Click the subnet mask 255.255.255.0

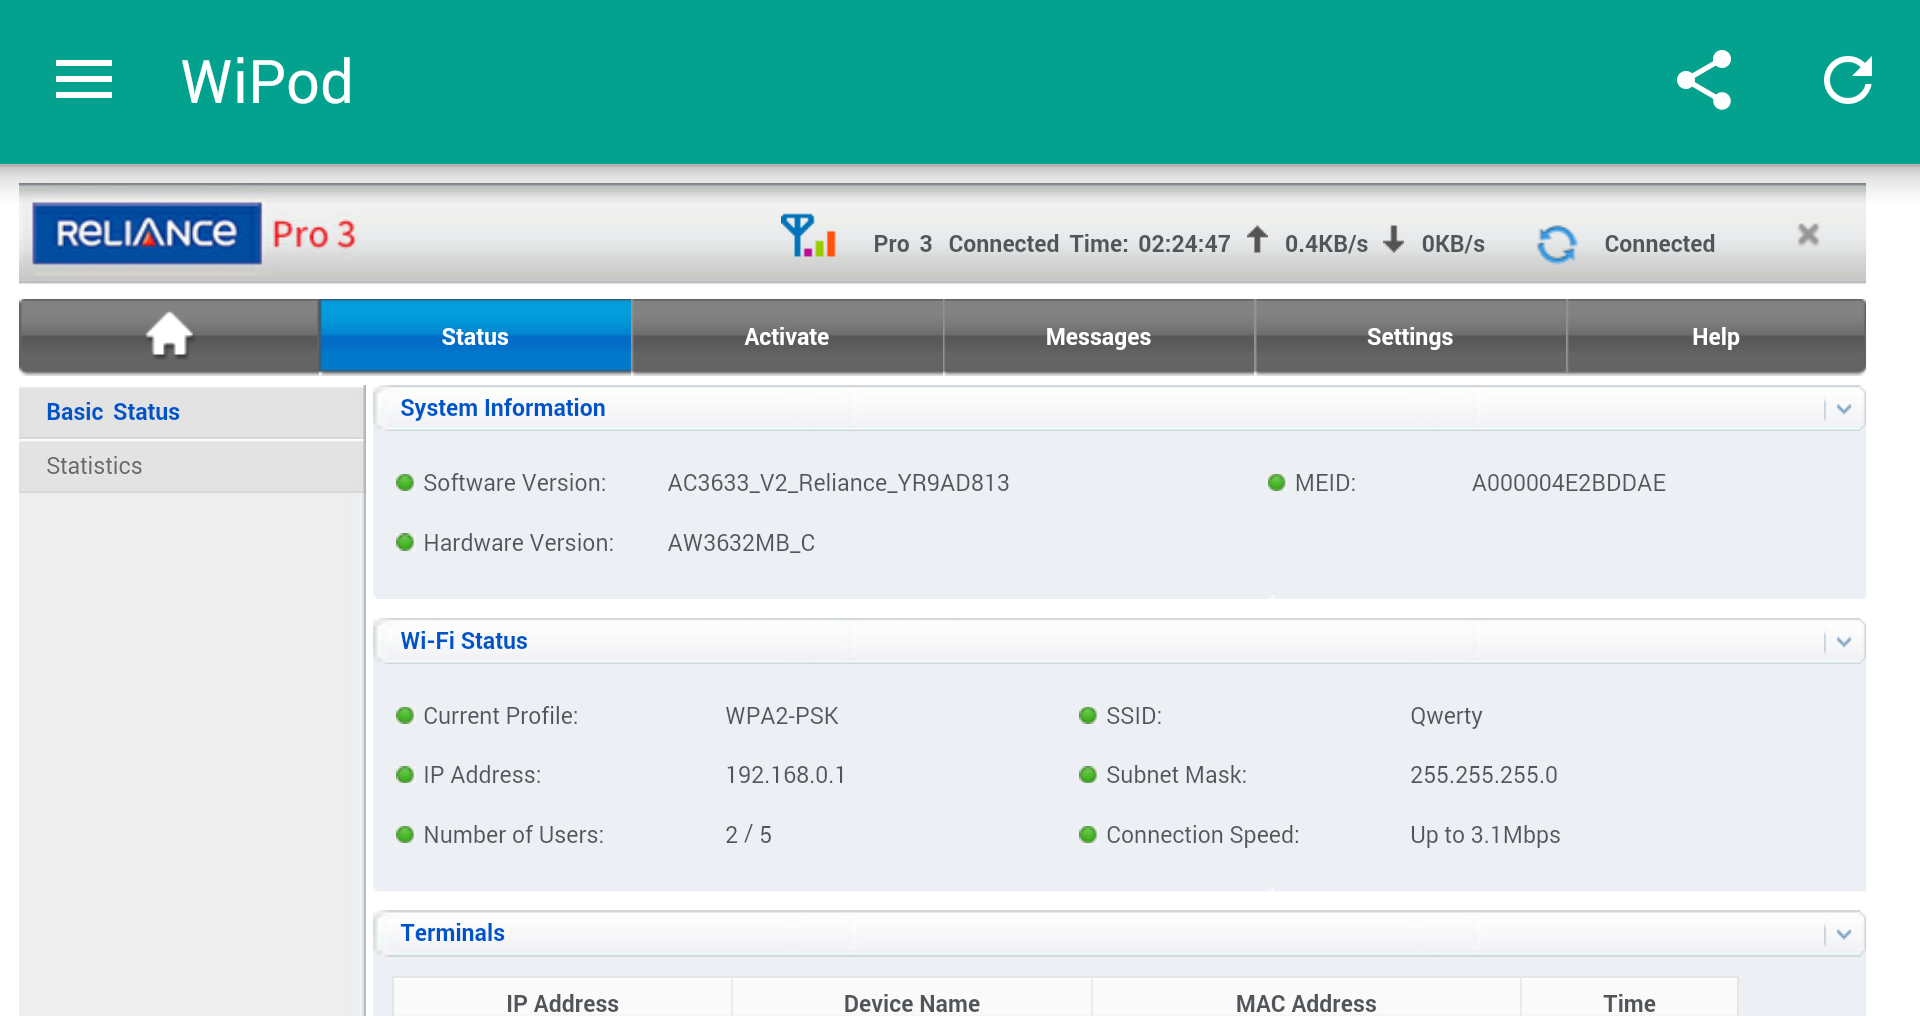tap(1484, 775)
